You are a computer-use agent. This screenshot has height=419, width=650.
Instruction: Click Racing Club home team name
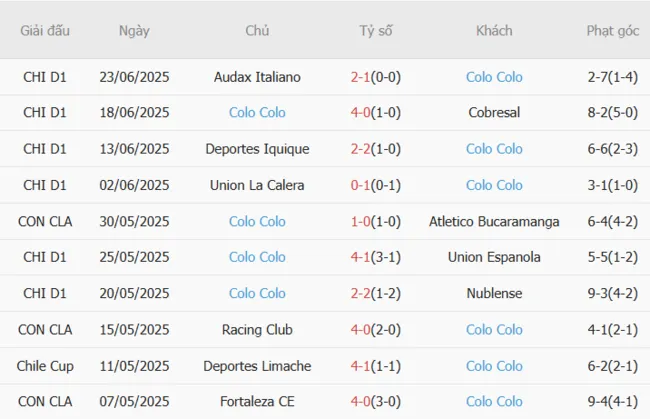[257, 329]
